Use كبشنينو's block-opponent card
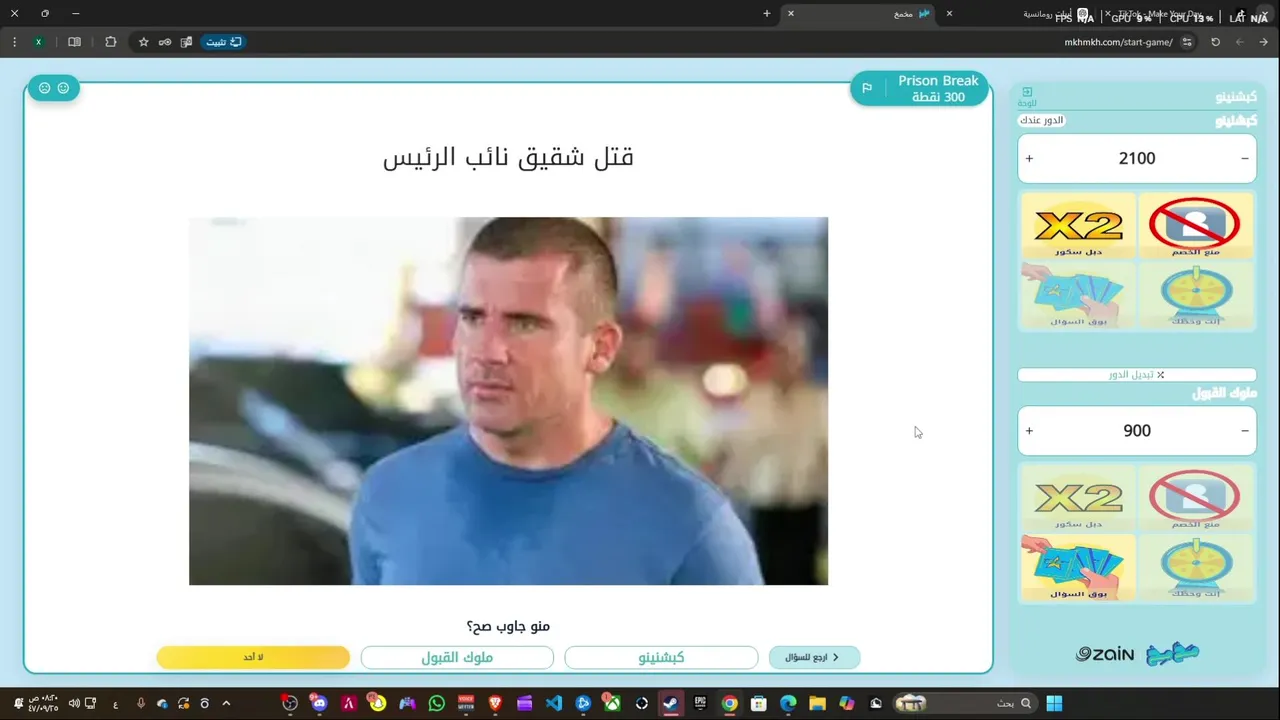This screenshot has height=720, width=1280. (x=1195, y=226)
